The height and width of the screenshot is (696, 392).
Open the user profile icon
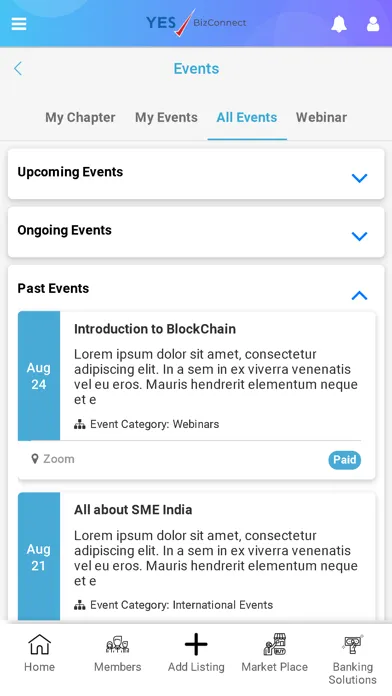(373, 24)
